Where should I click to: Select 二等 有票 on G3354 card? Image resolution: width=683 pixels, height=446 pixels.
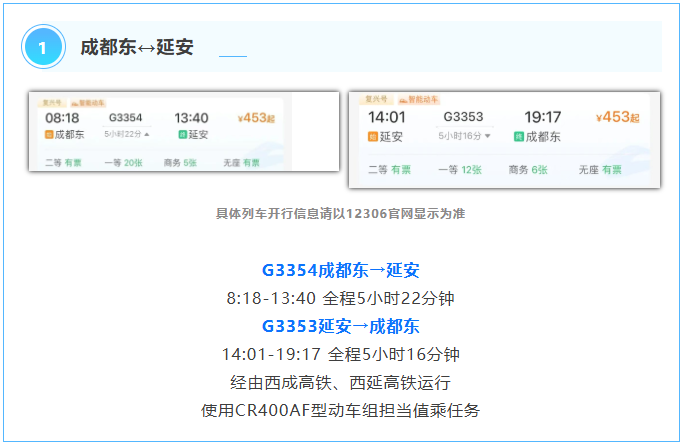(63, 162)
